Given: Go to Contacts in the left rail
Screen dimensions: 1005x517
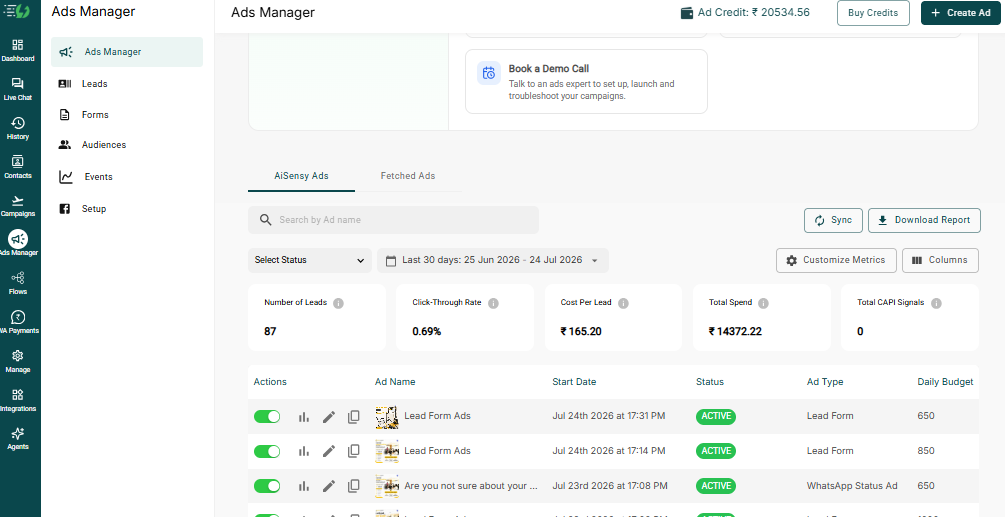Looking at the screenshot, I should [18, 167].
